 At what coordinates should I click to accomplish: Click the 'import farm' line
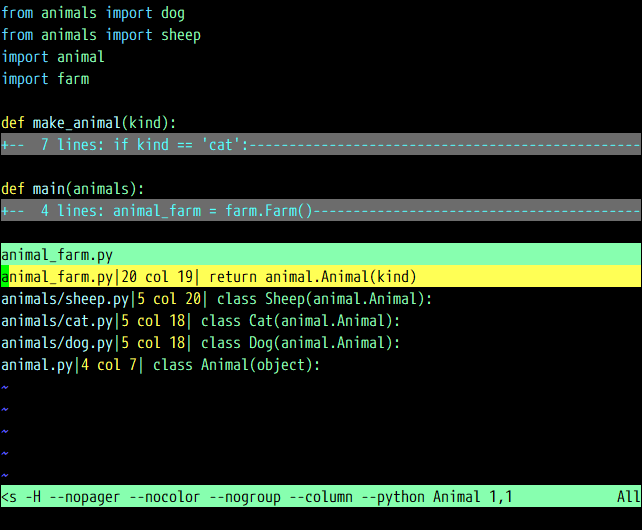pyautogui.click(x=45, y=79)
